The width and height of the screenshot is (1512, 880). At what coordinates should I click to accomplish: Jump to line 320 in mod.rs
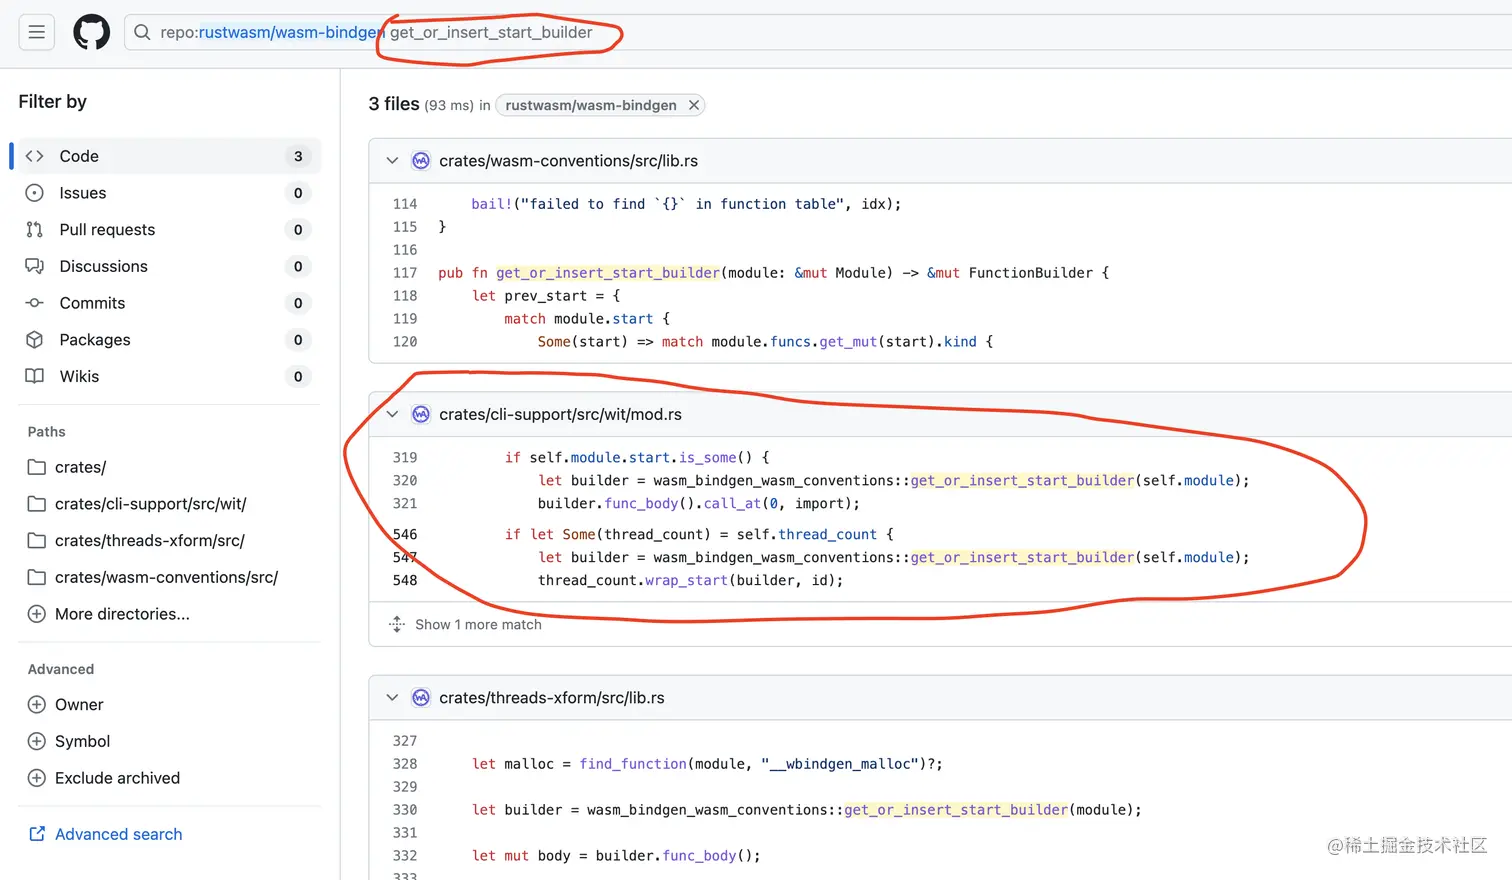point(405,481)
